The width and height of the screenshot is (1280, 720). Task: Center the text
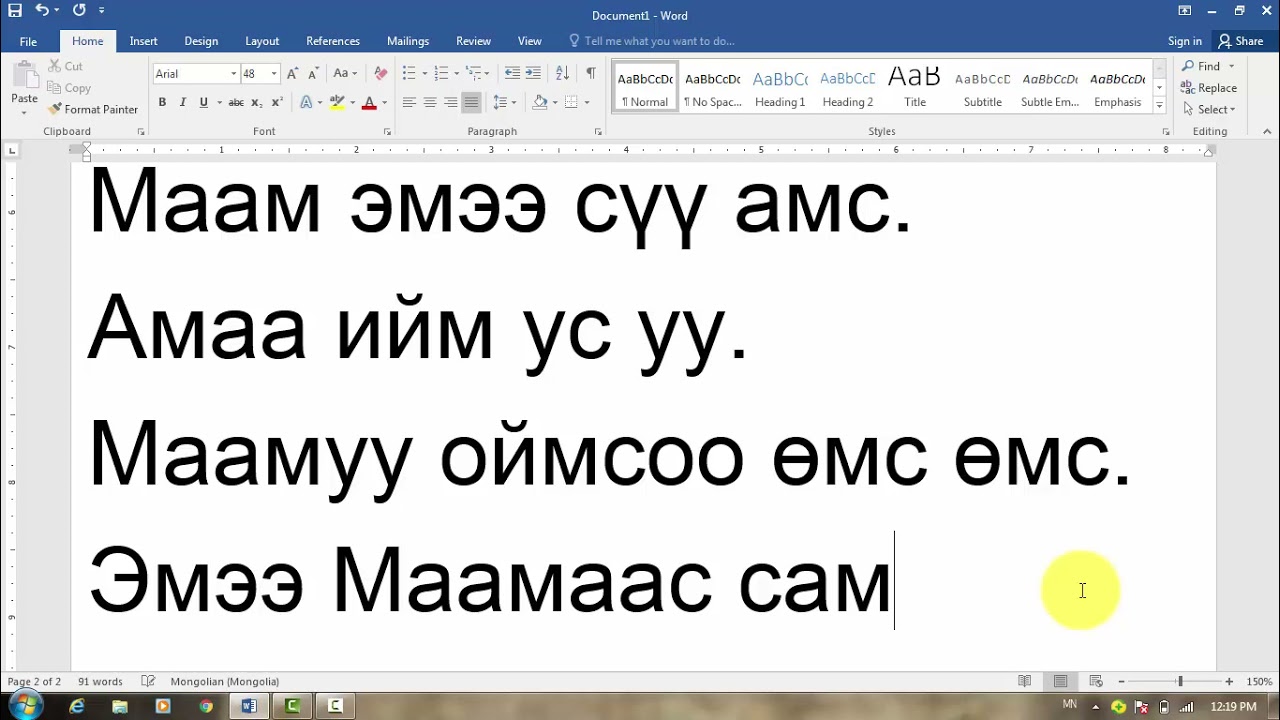point(430,102)
